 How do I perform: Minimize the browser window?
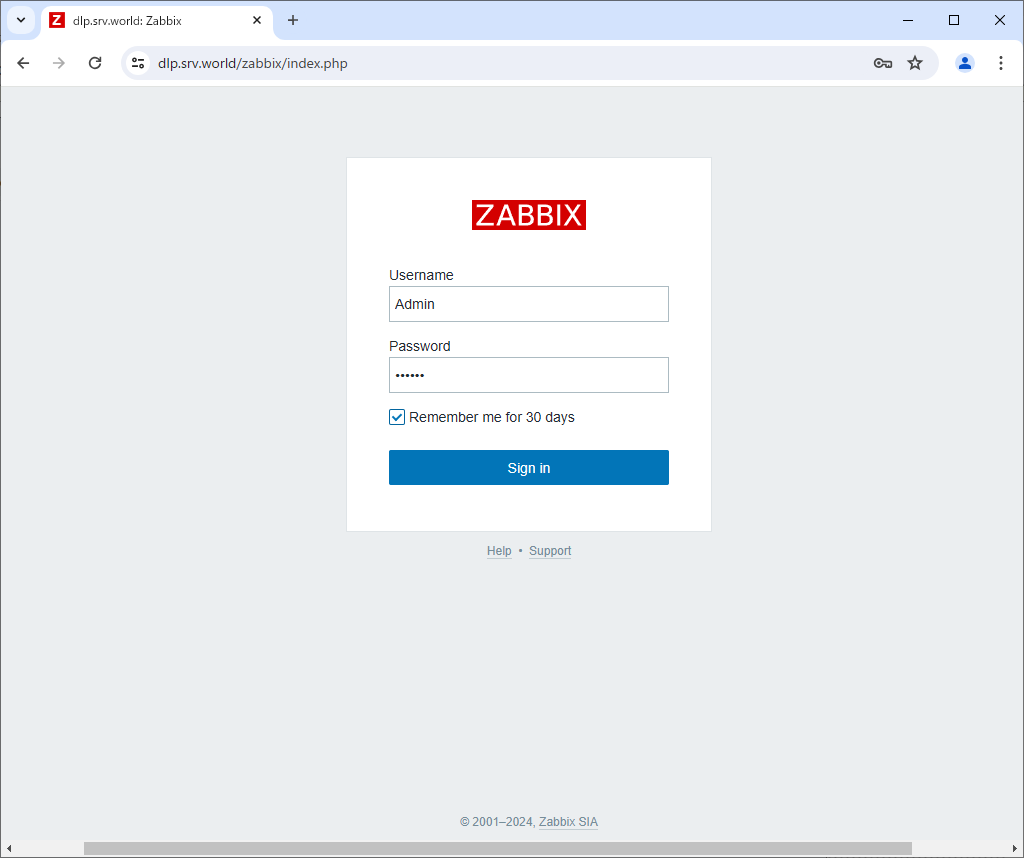[x=908, y=20]
